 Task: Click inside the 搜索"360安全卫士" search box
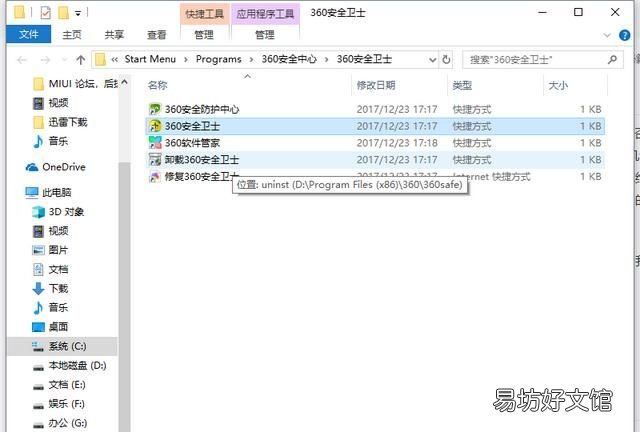tap(543, 60)
